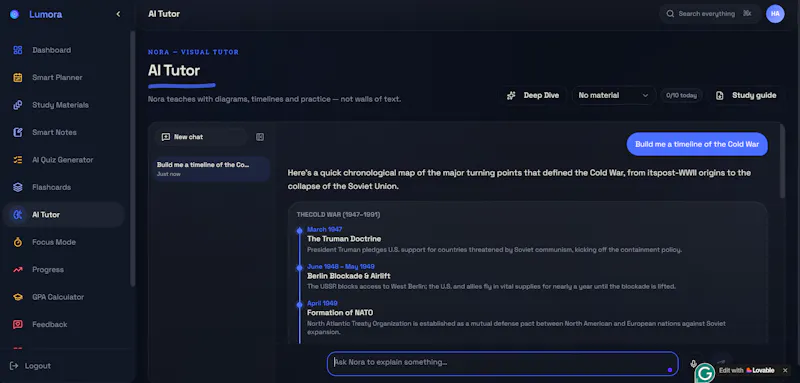Click the March 1947 timeline marker dot
Viewport: 800px width, 383px height.
(299, 231)
